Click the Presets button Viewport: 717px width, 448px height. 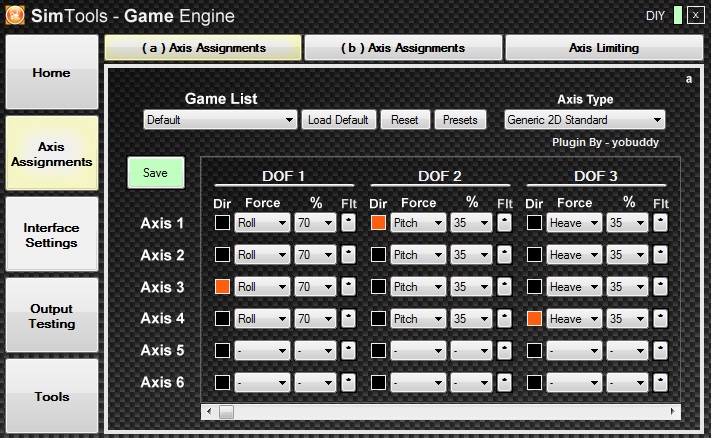[x=460, y=120]
